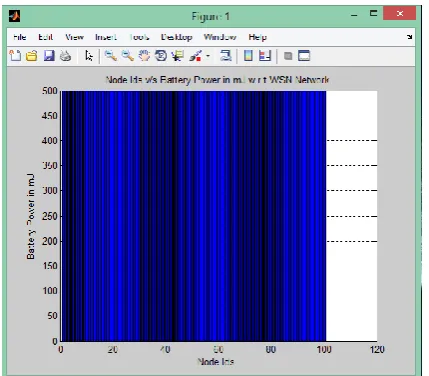Enable the Rotate 3D tool
The image size is (429, 376).
tap(161, 56)
